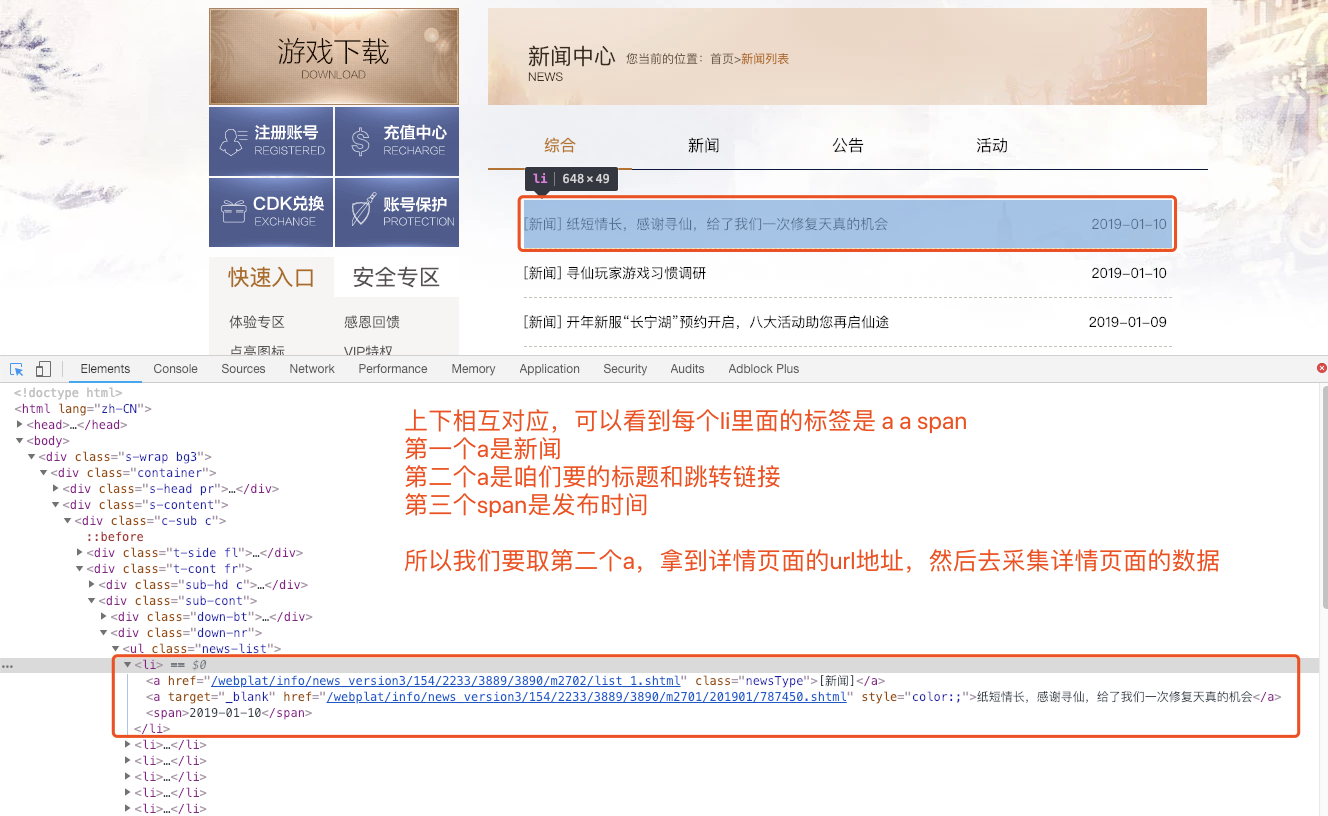Open news 开年新服“长宁湖”预约开启

[728, 322]
